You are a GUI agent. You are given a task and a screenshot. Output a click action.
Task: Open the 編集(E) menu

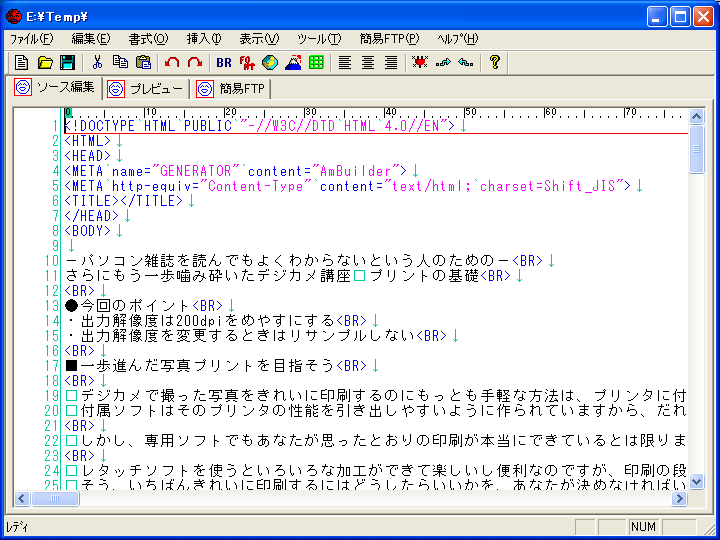point(91,39)
